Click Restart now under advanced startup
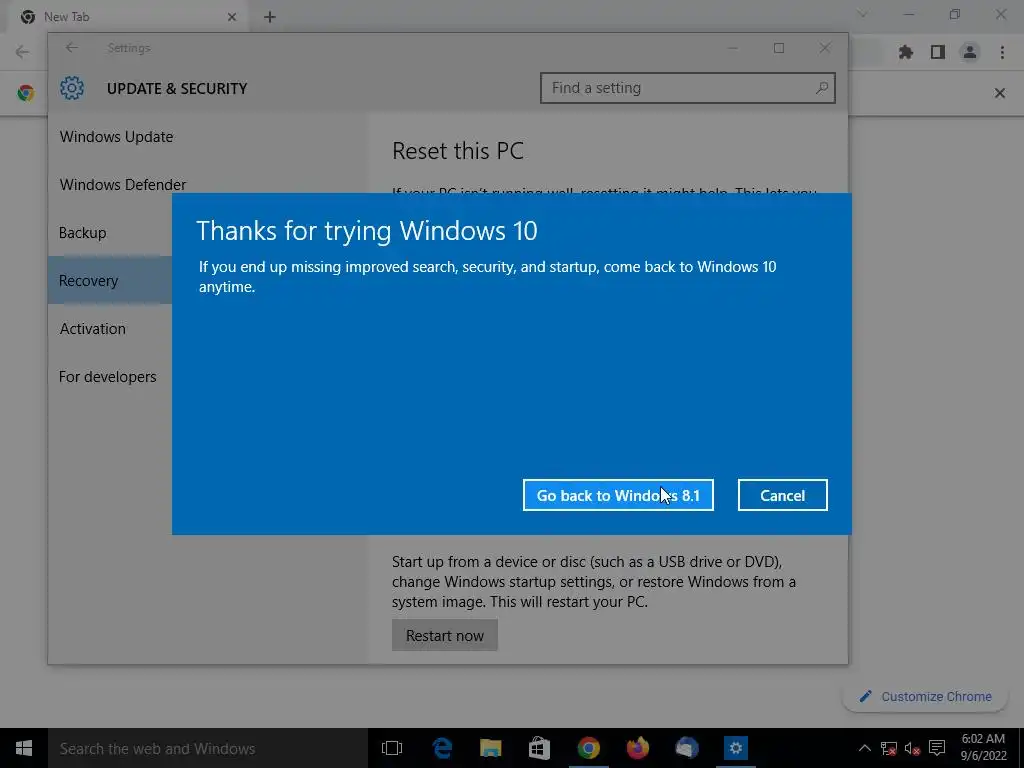Screen dimensions: 1024x768 click(445, 635)
